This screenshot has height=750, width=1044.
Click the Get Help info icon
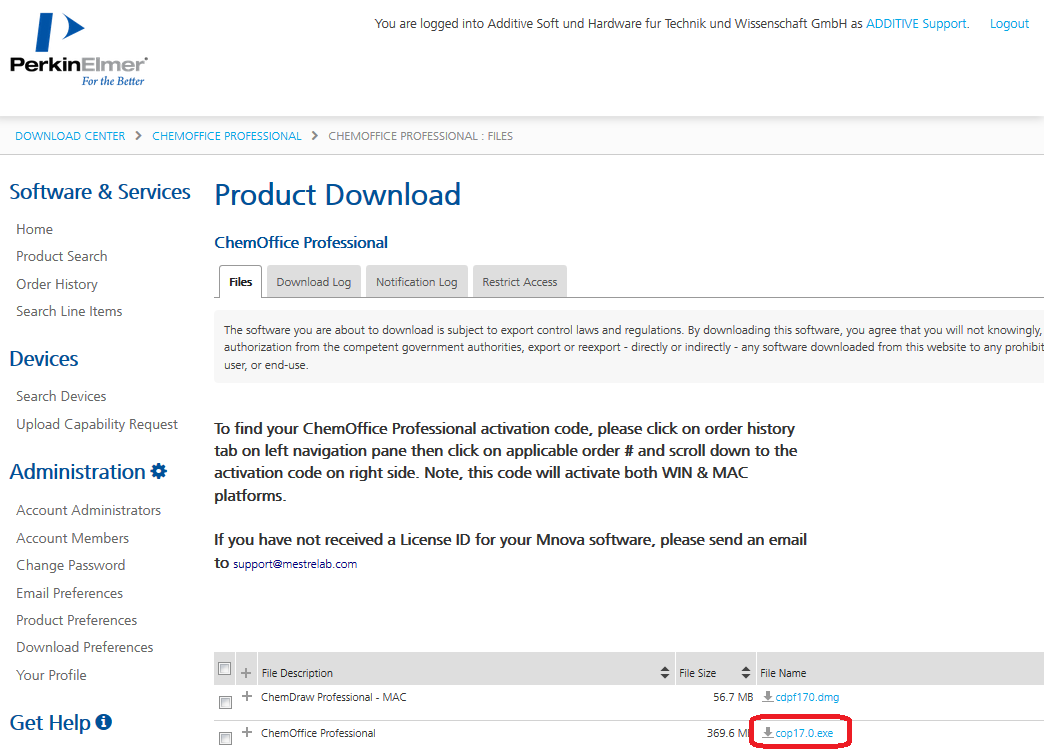point(104,722)
